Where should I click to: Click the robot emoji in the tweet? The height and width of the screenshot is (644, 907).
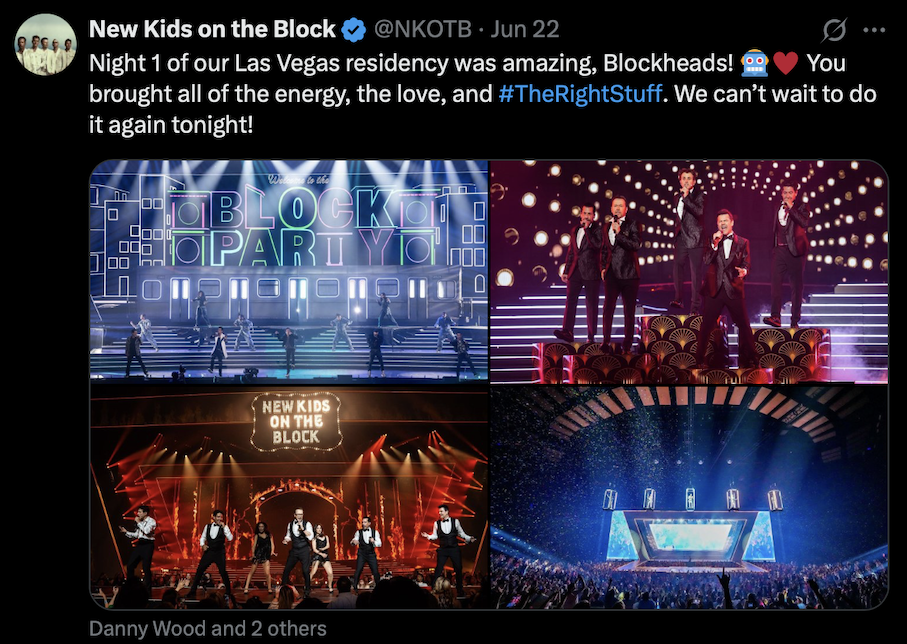pos(753,64)
